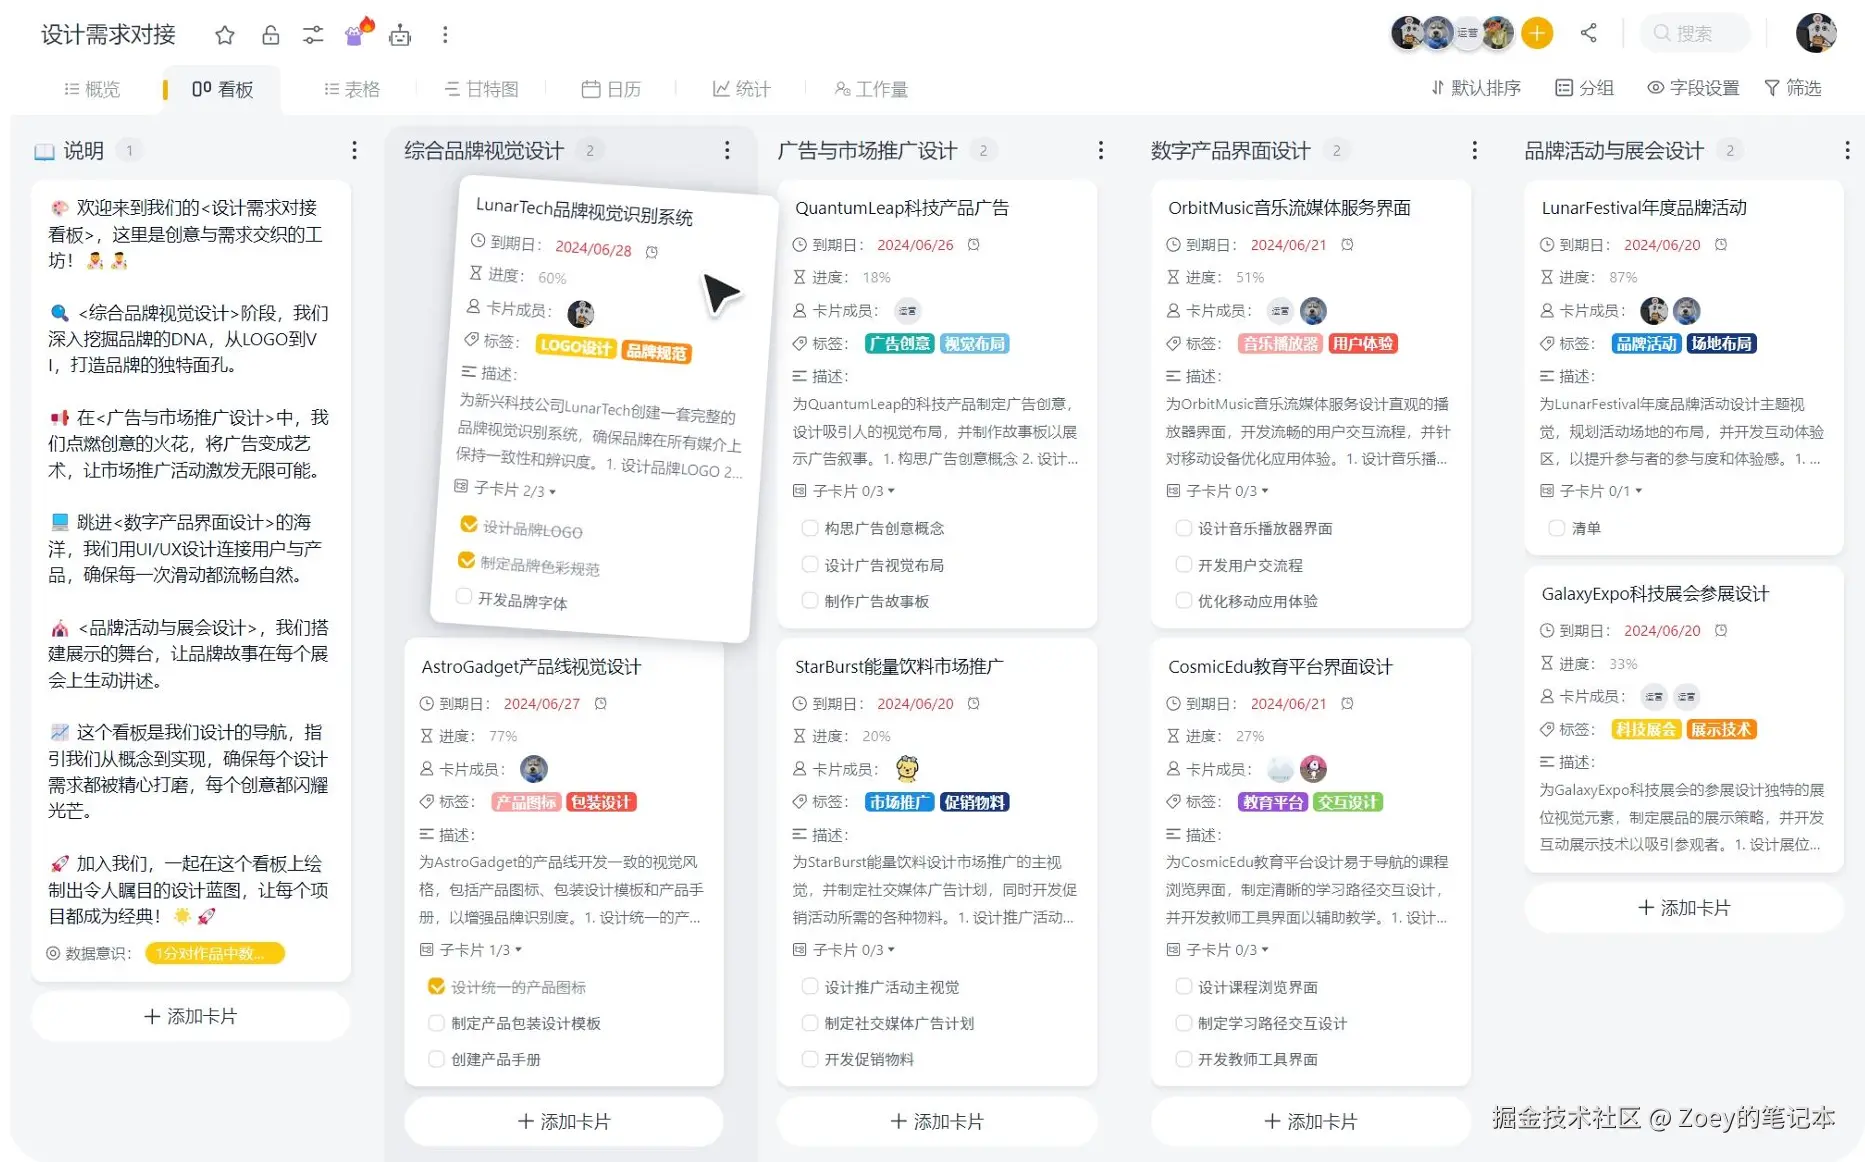Viewport: 1865px width, 1162px height.
Task: Mark 设计音乐播放器界面 as done
Action: (1183, 528)
